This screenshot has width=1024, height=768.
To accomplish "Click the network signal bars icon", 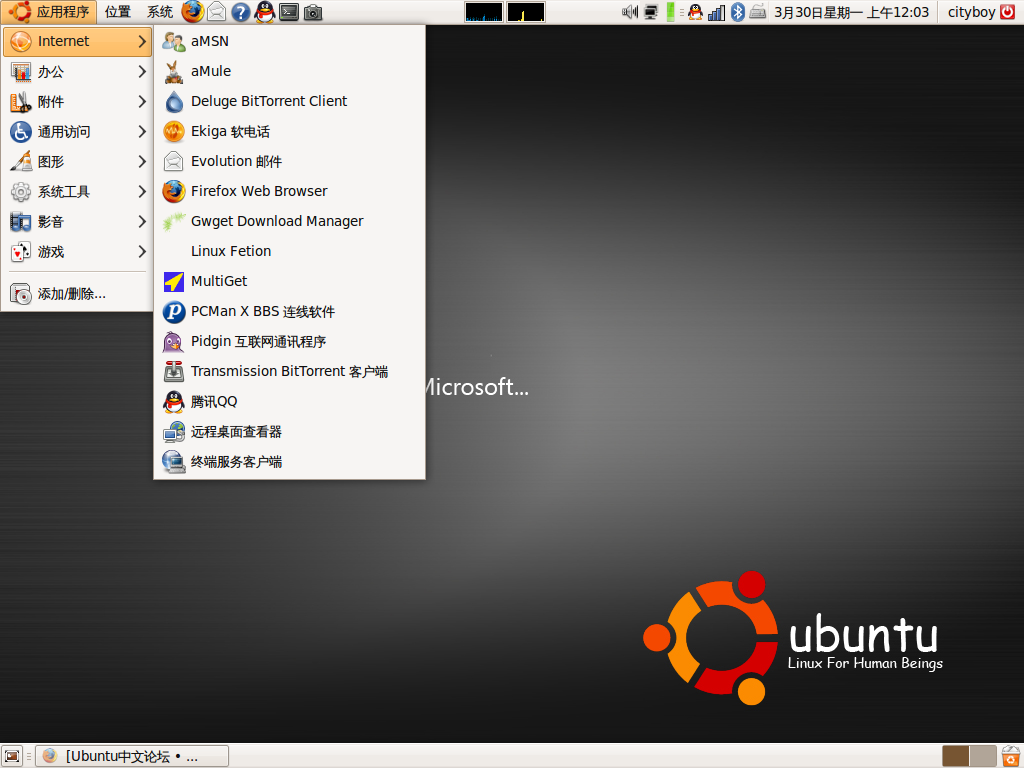I will click(x=716, y=12).
